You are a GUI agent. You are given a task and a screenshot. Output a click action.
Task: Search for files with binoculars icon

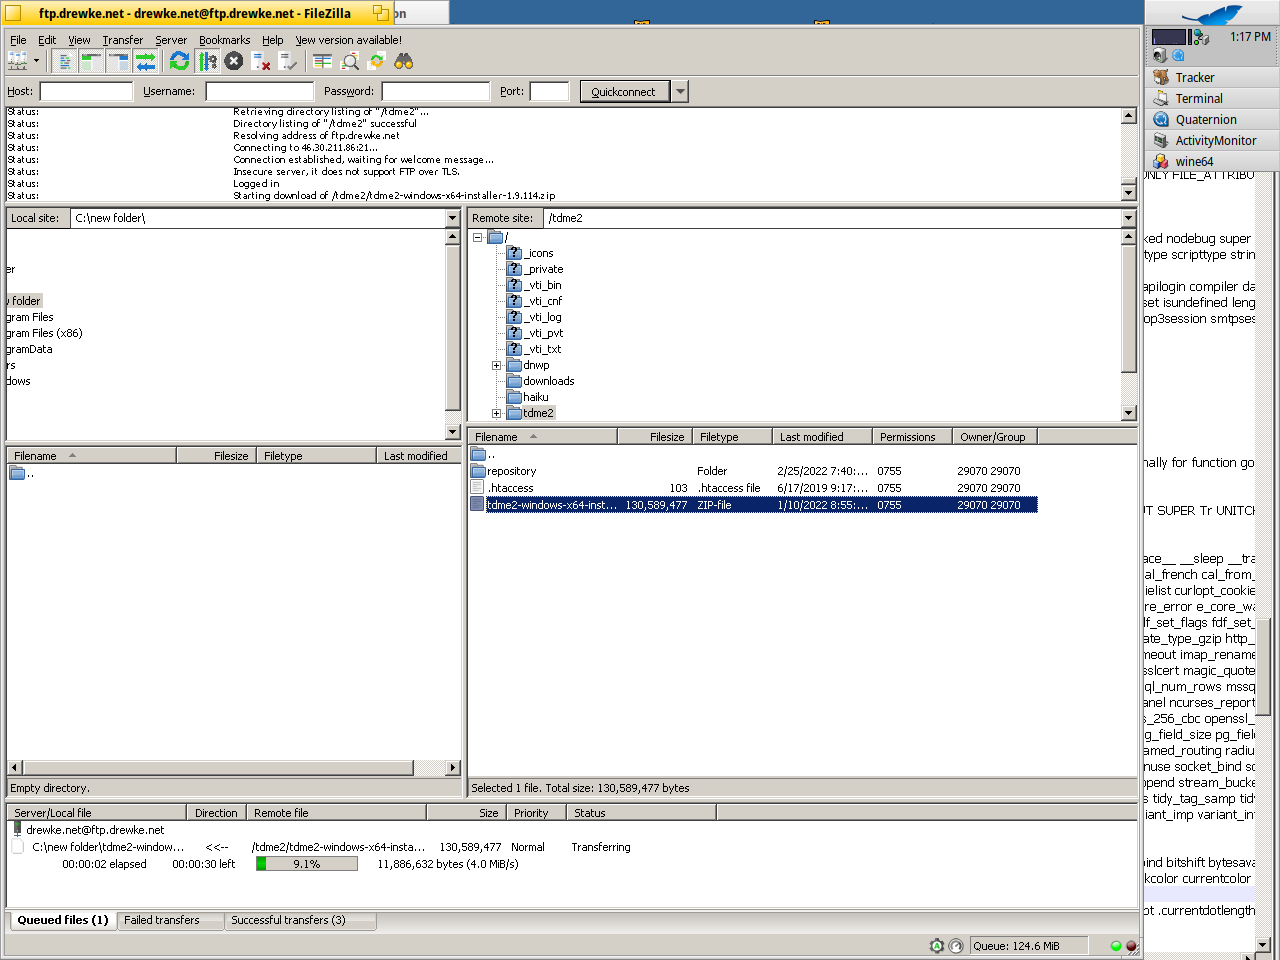click(404, 61)
